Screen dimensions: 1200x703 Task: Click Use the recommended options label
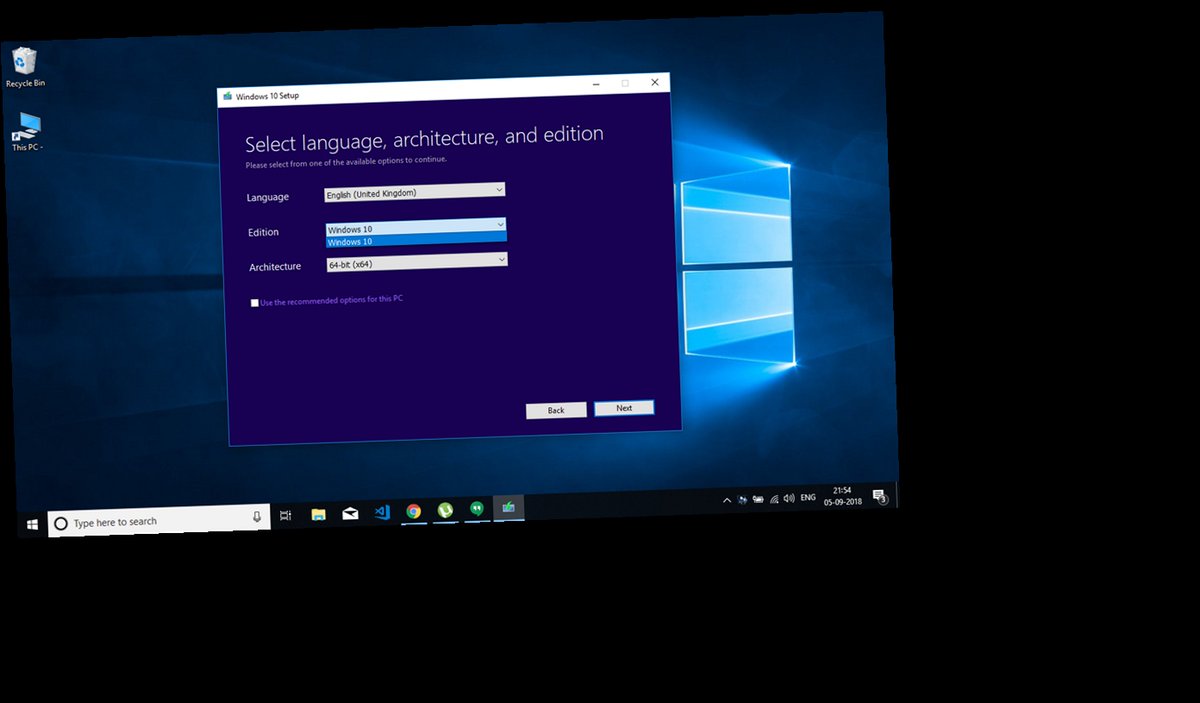332,300
